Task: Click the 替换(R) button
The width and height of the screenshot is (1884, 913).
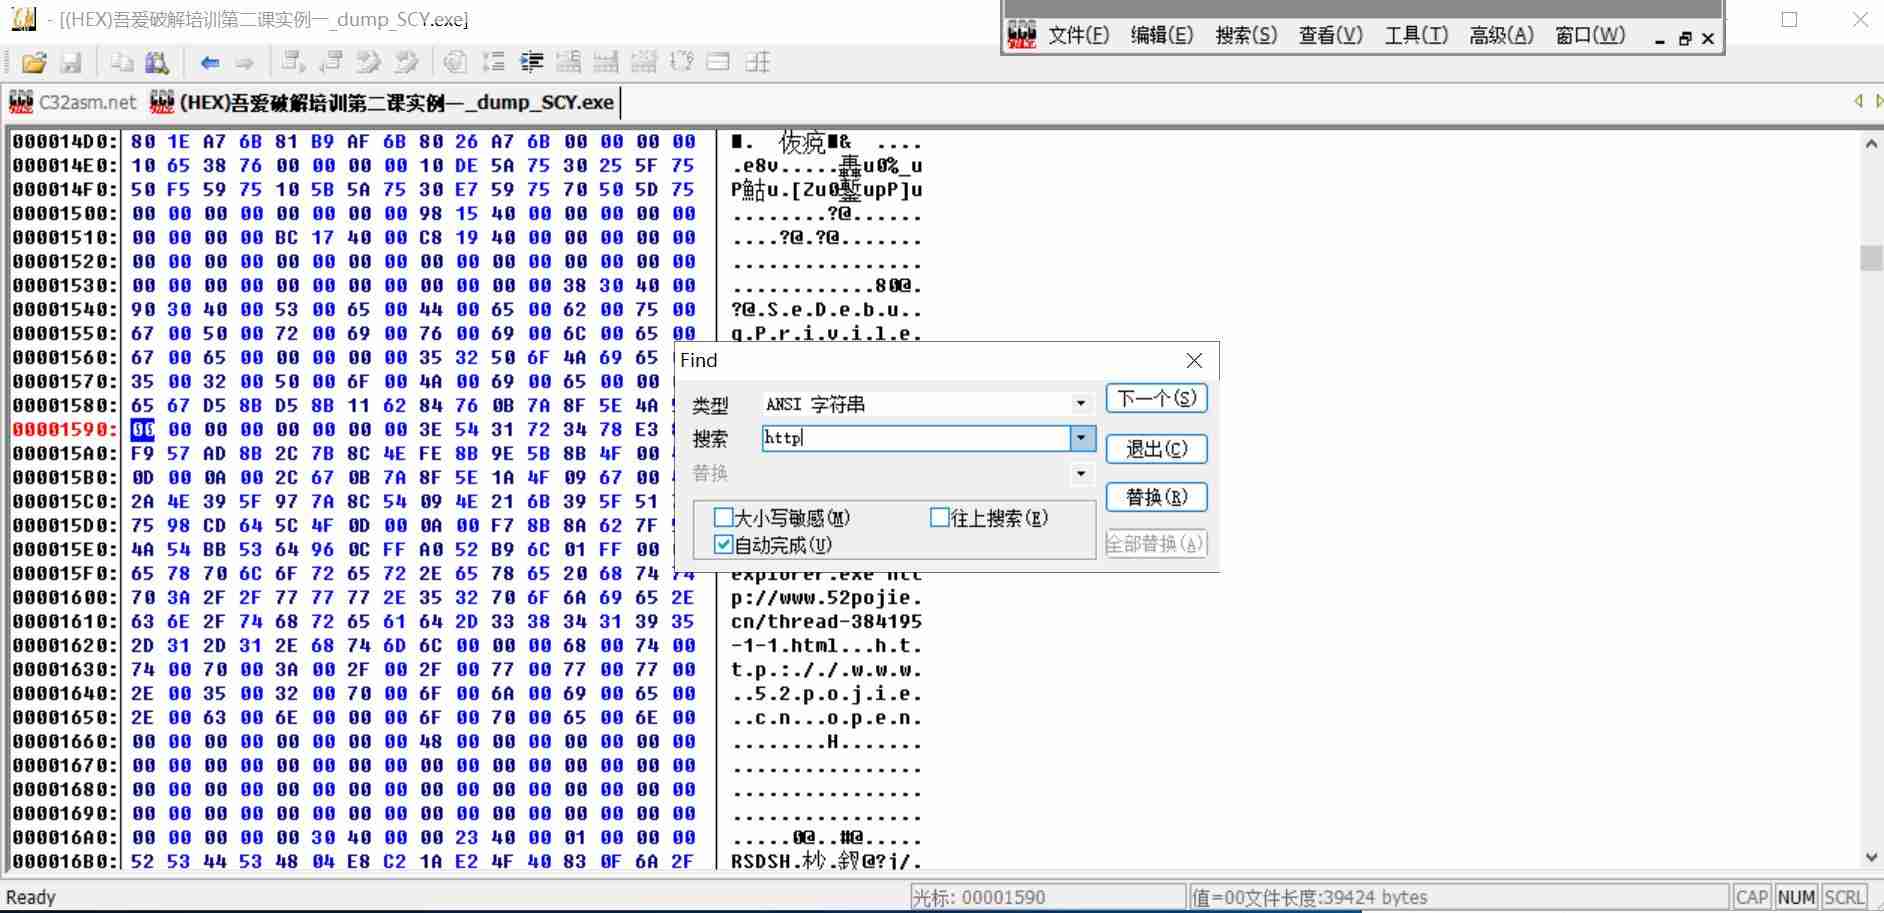Action: [x=1156, y=497]
